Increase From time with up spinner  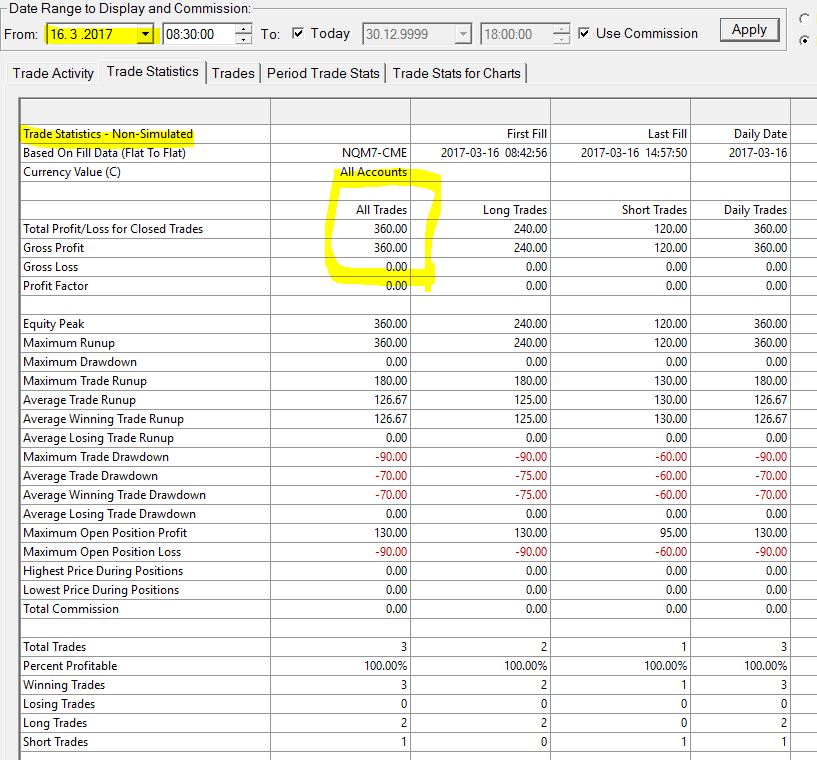(x=243, y=29)
